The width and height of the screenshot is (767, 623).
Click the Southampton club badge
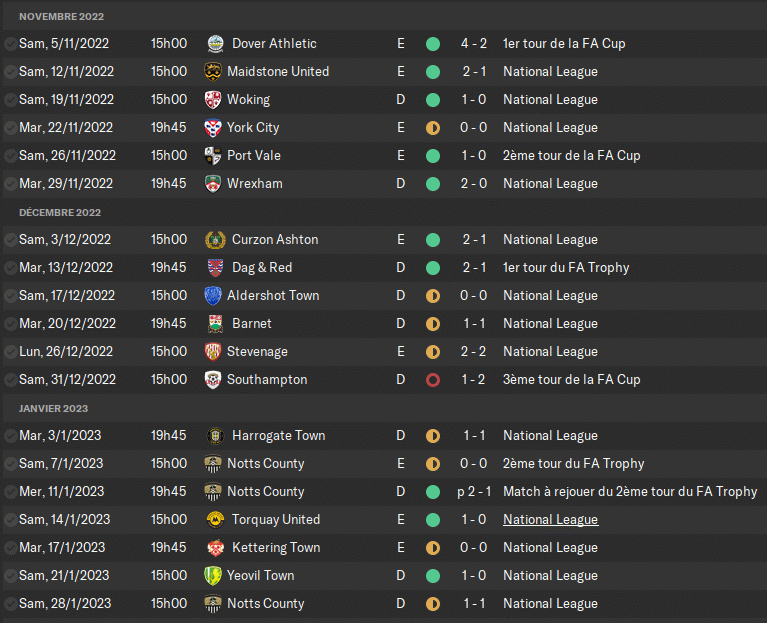pyautogui.click(x=212, y=380)
